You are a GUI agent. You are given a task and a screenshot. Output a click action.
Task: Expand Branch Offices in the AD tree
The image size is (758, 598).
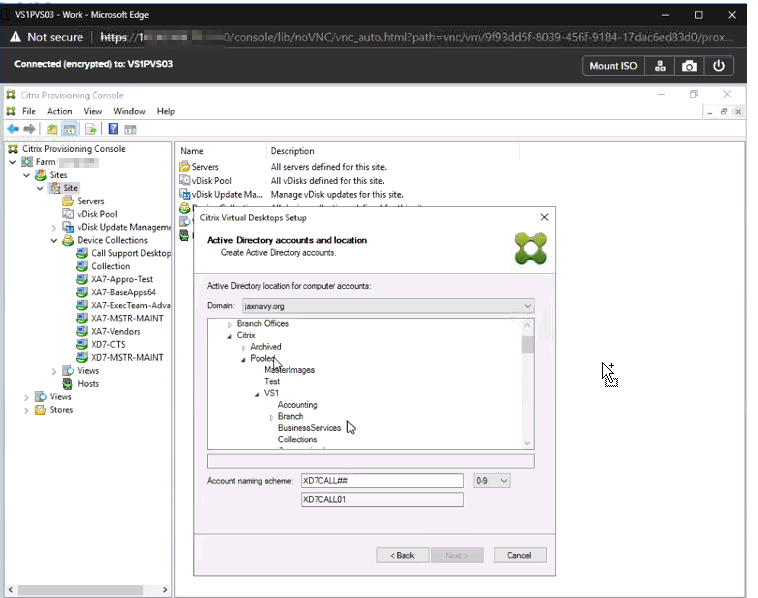click(230, 324)
